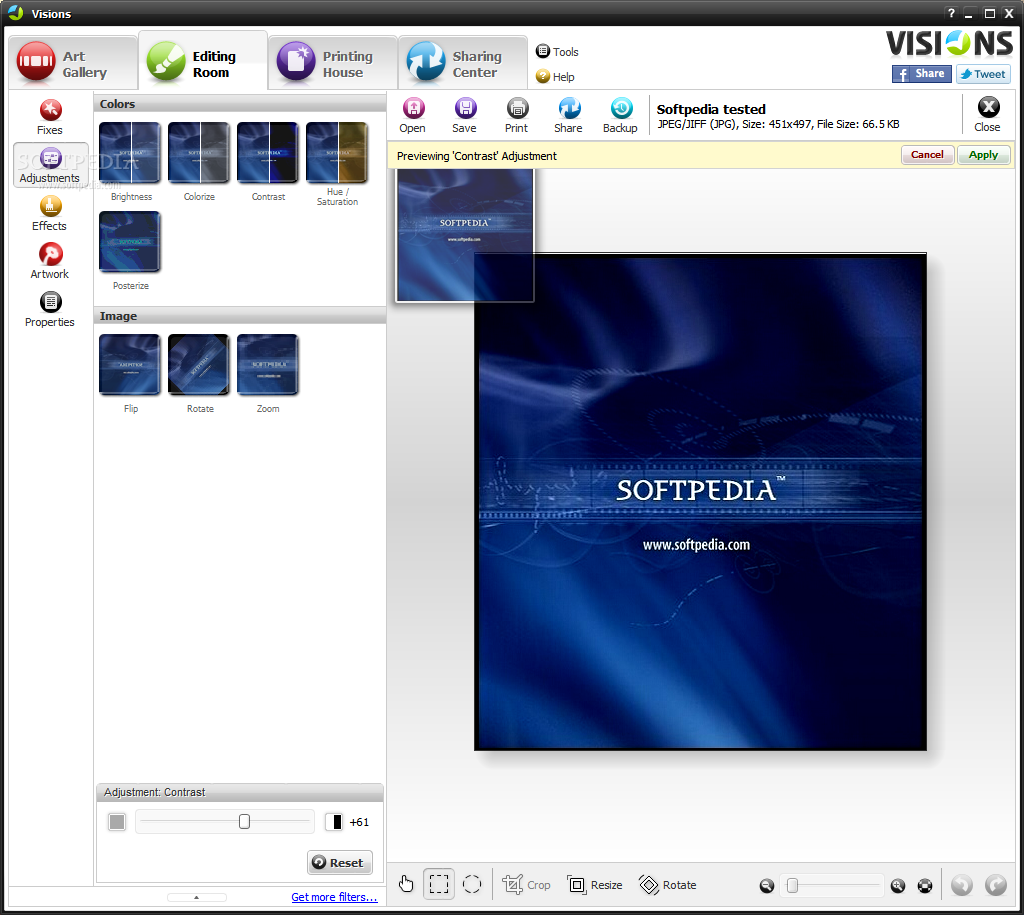Switch to Editing Room tab
This screenshot has height=915, width=1024.
[203, 61]
